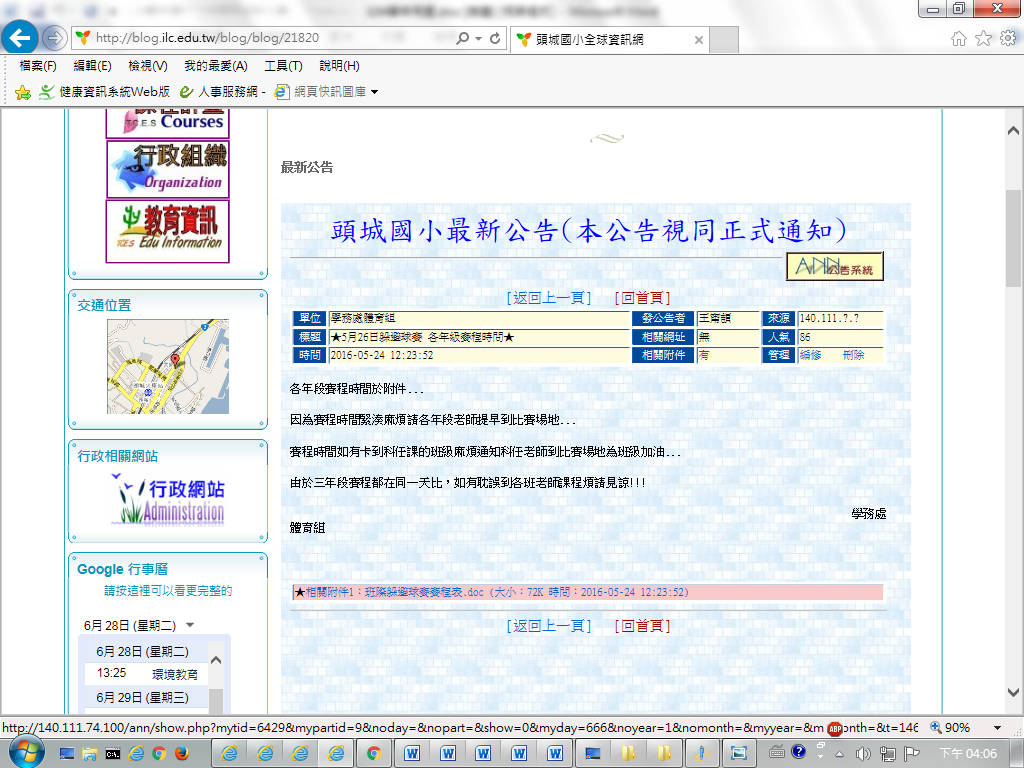
Task: Open the 檔案(F) menu
Action: point(38,66)
